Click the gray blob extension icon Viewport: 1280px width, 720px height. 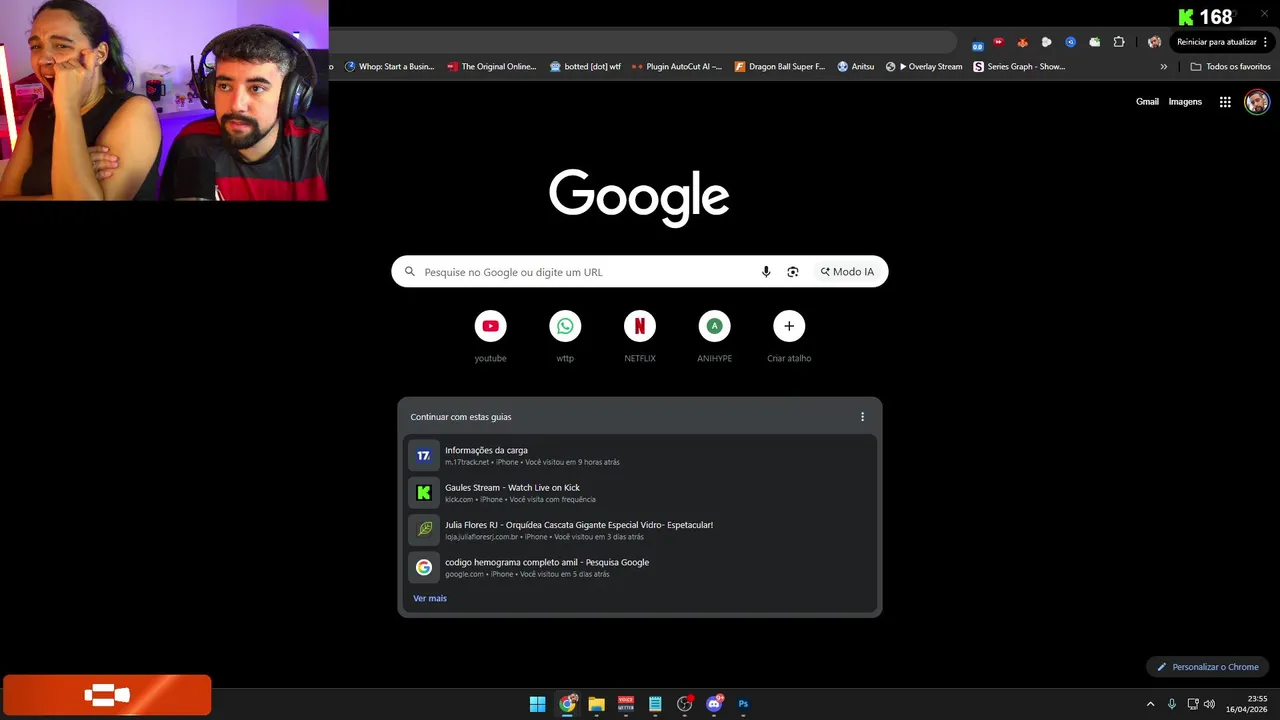coord(1046,42)
